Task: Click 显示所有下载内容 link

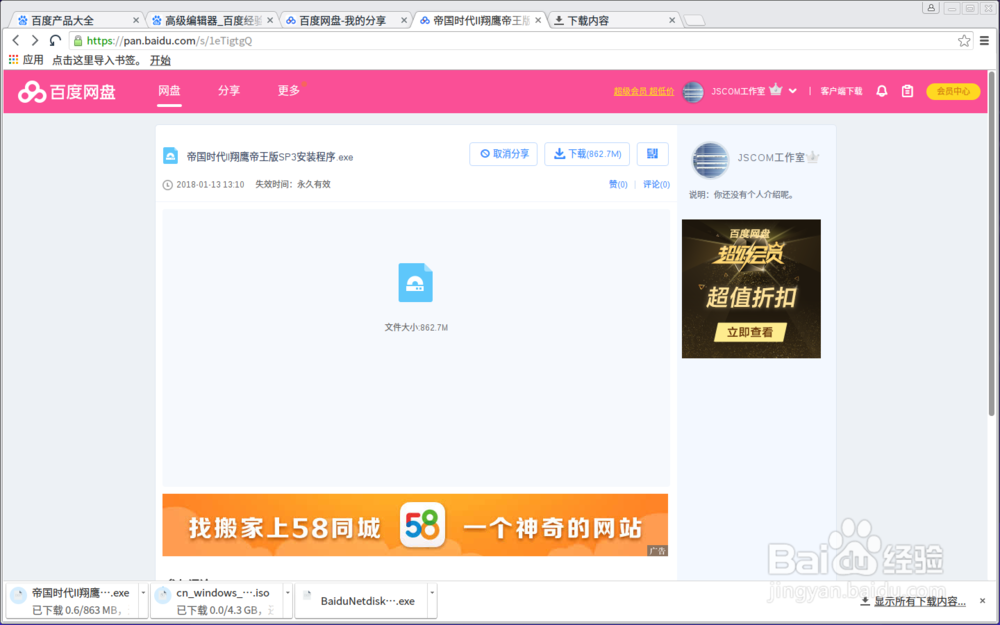Action: (913, 601)
